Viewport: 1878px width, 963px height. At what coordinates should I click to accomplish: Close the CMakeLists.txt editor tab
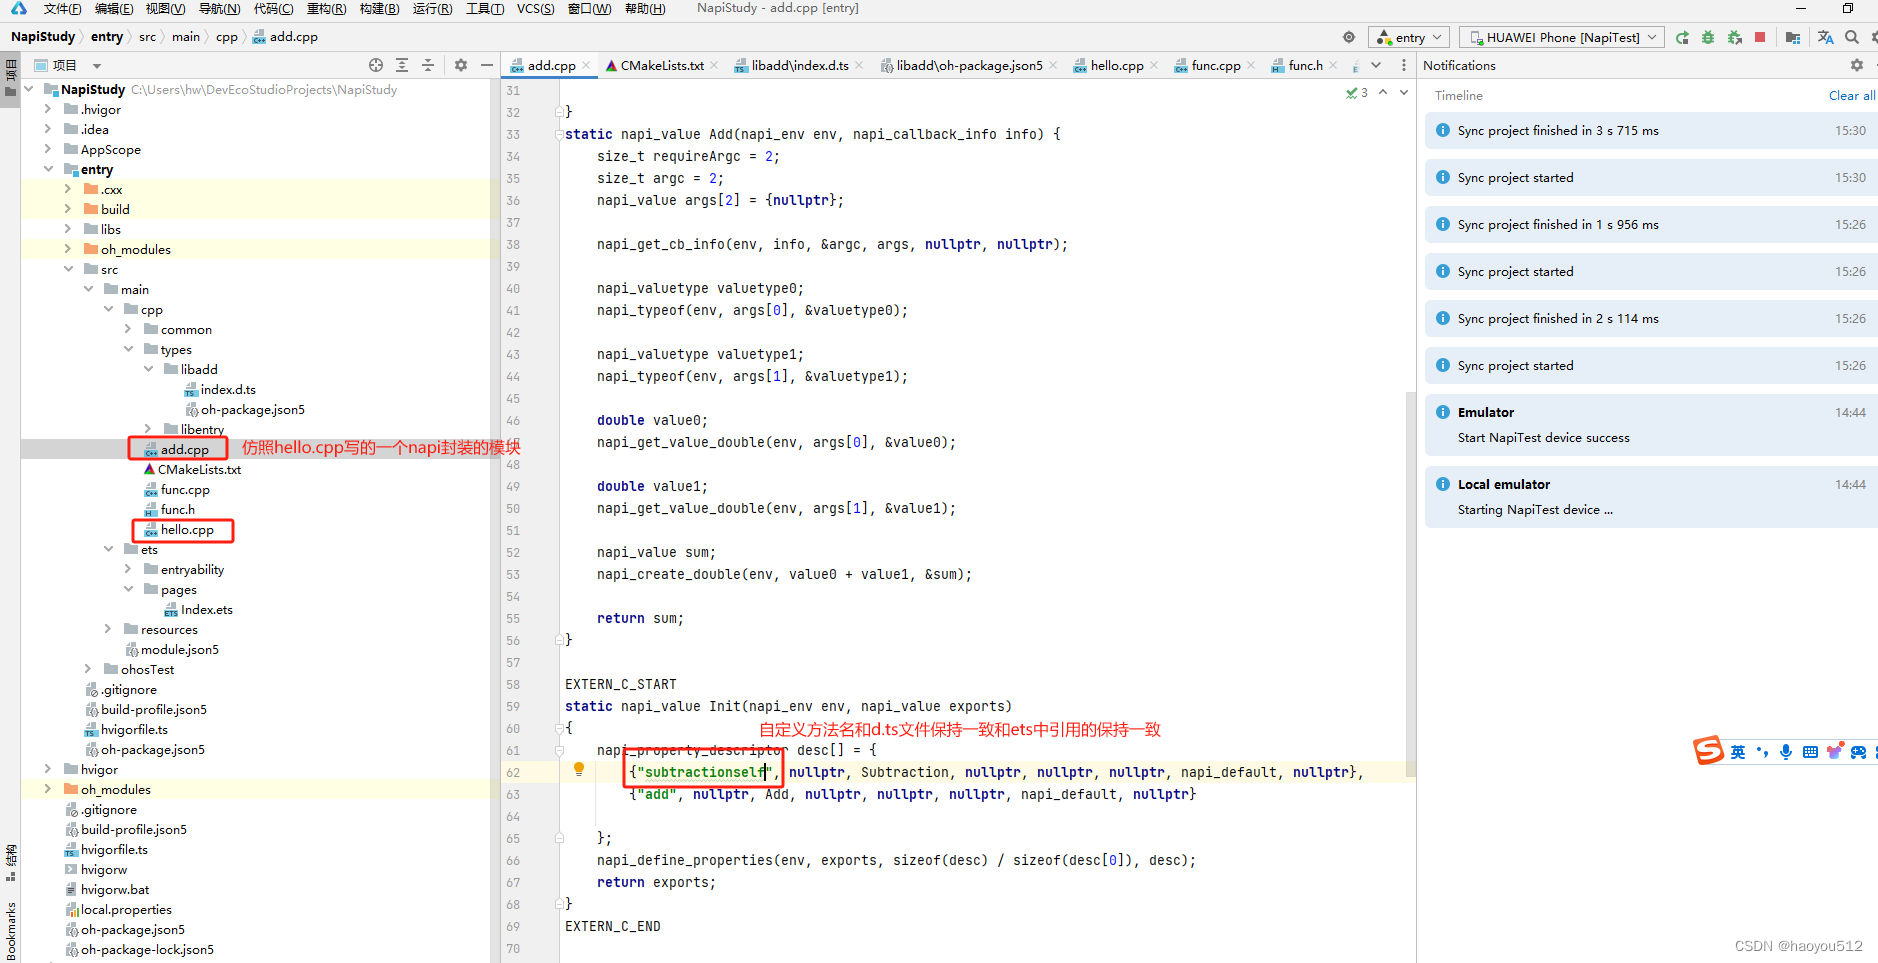tap(714, 65)
